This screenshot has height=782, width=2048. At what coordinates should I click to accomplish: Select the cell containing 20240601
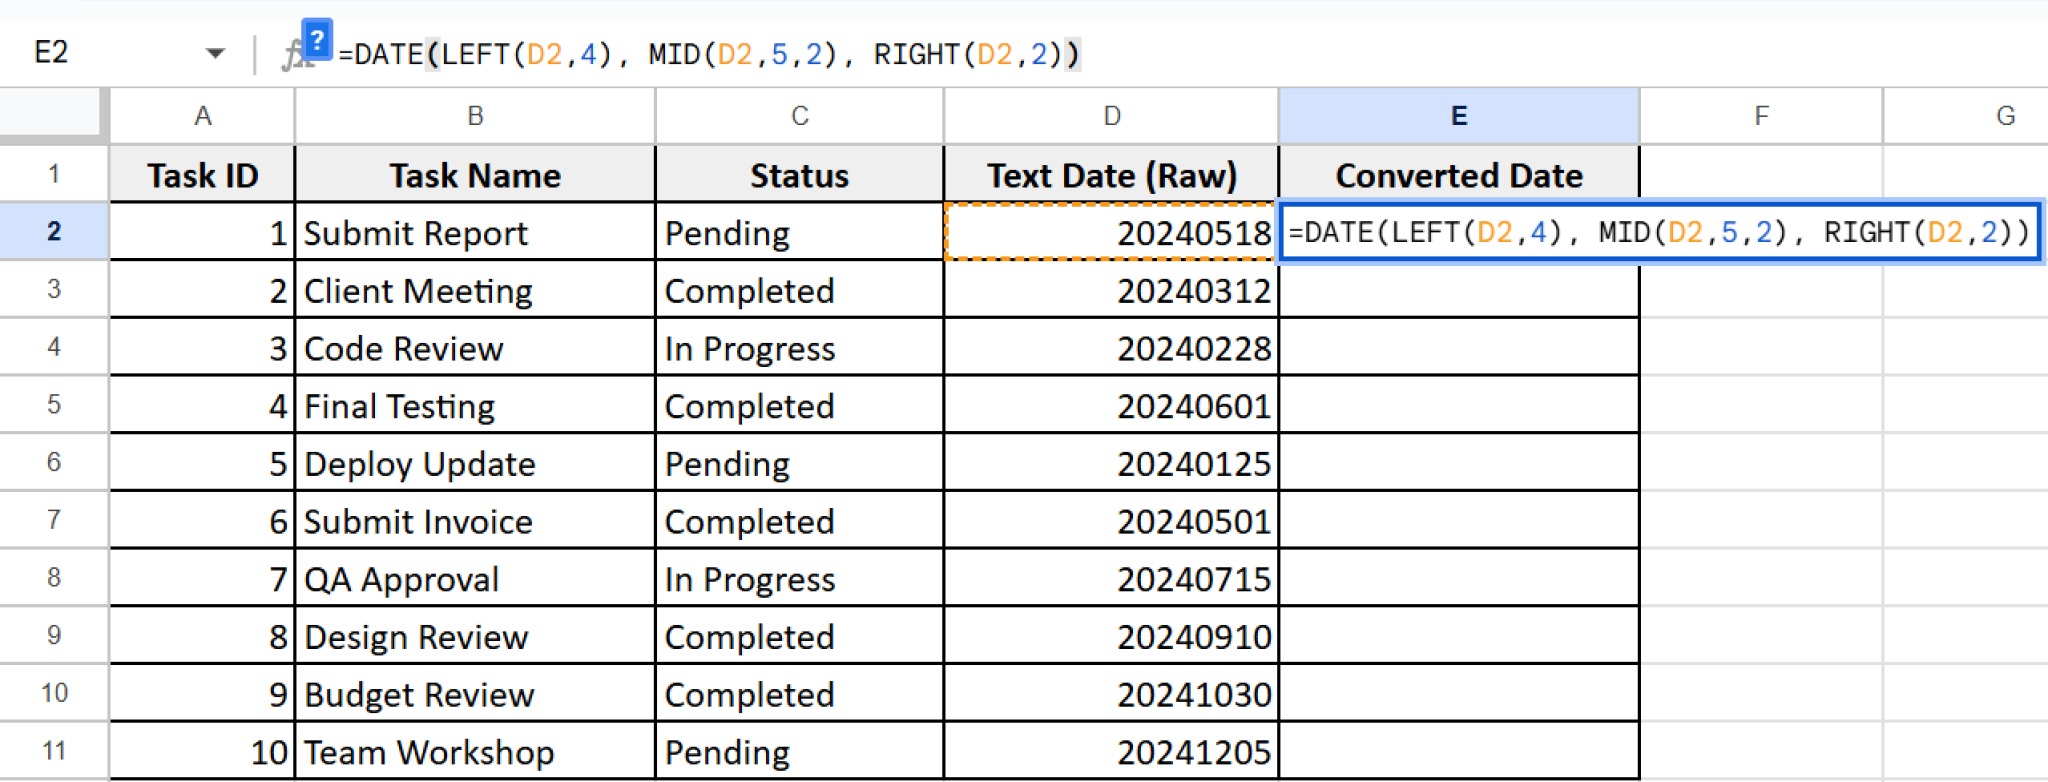pos(1111,406)
